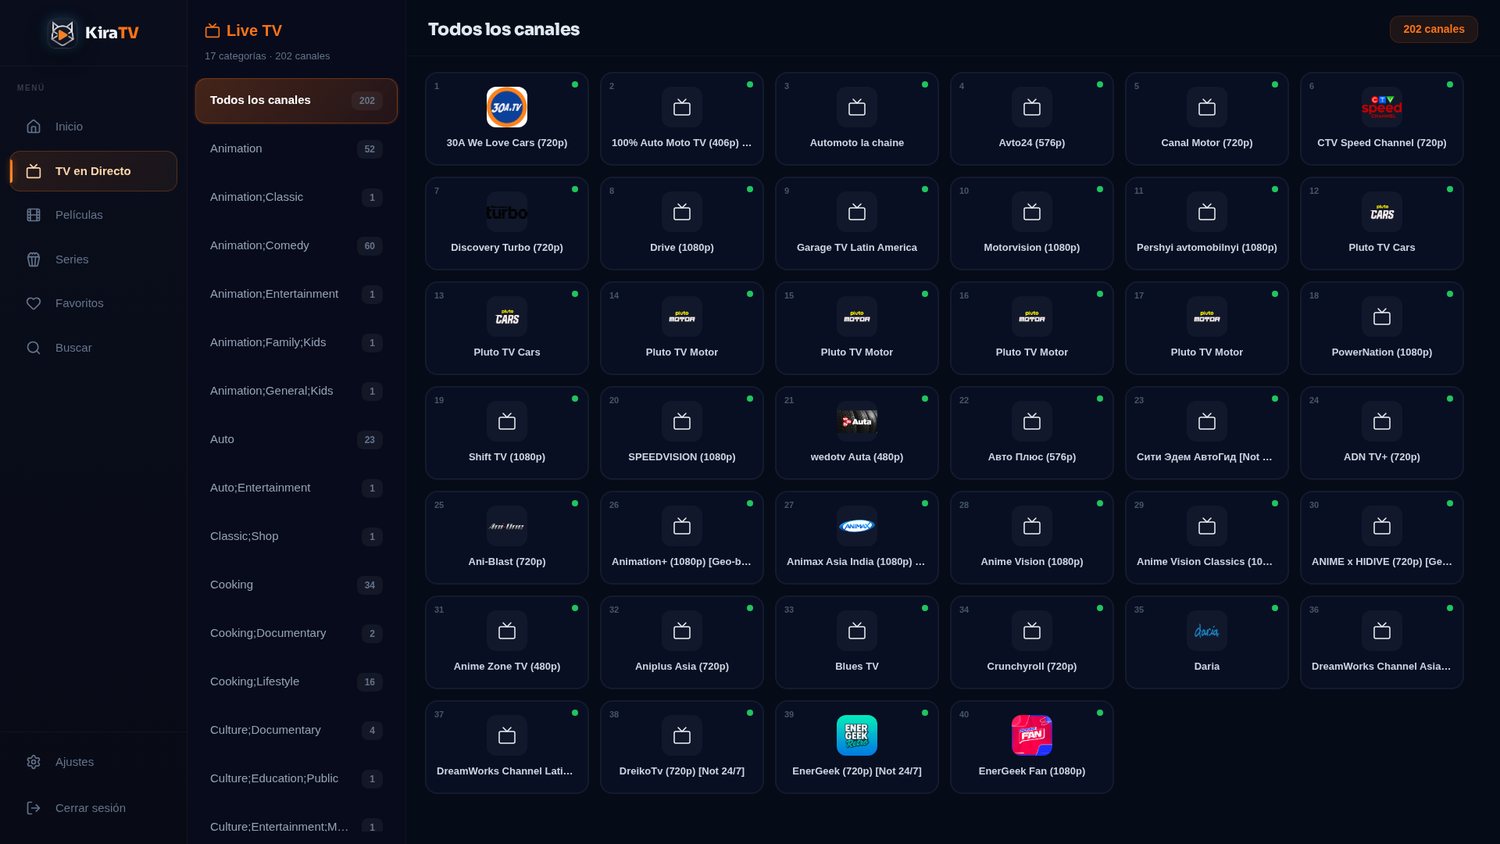The height and width of the screenshot is (844, 1500).
Task: Click the Blues TV placeholder icon
Action: click(x=857, y=631)
